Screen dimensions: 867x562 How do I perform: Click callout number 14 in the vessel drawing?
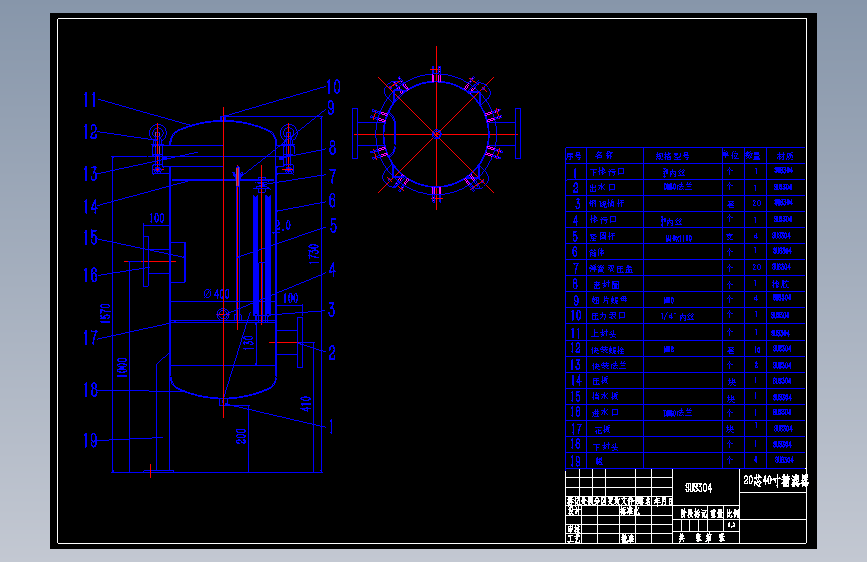tap(90, 207)
